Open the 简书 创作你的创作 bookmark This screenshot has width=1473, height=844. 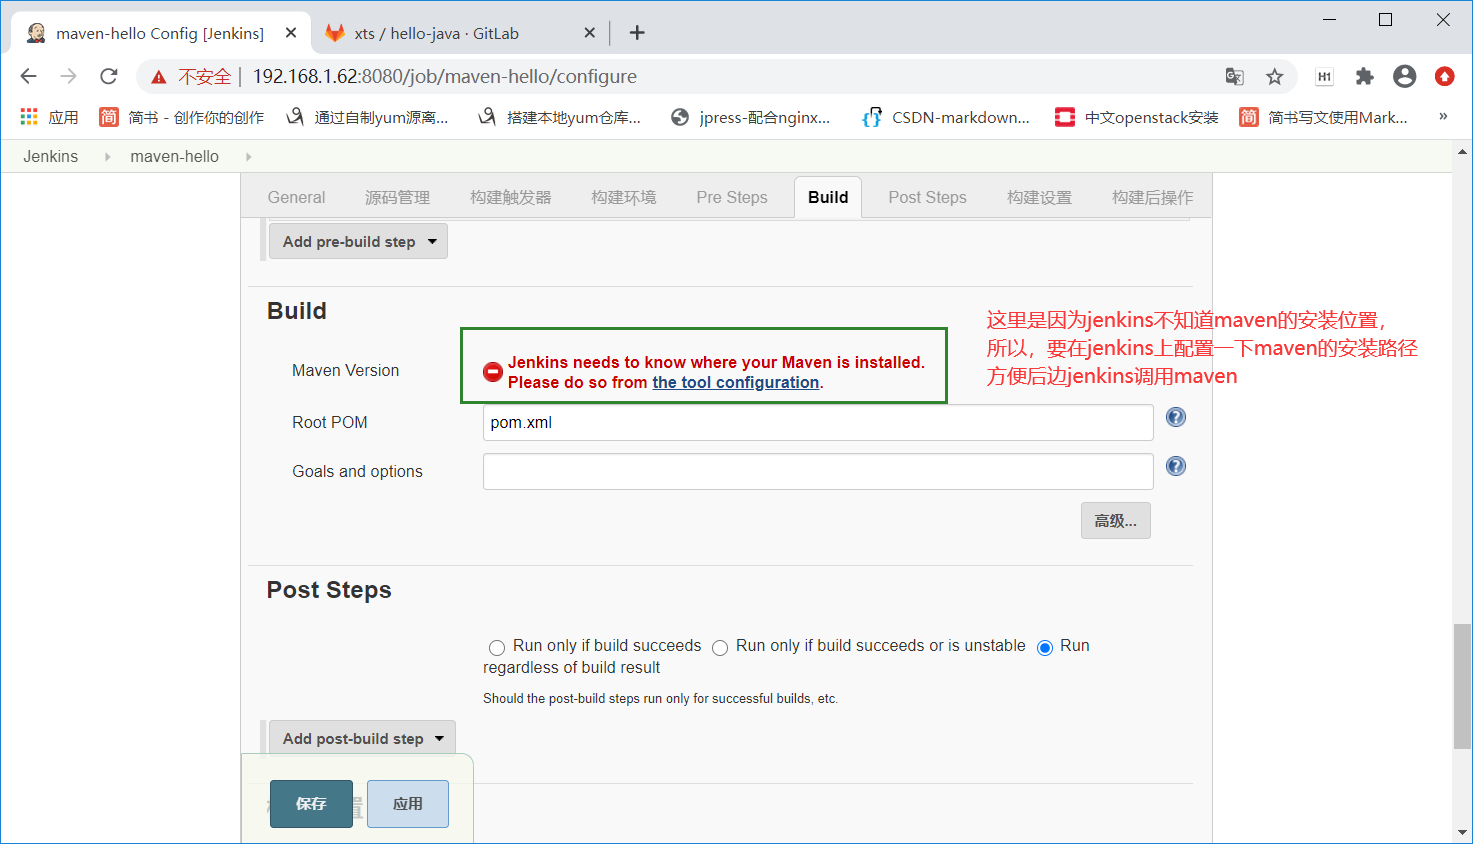(x=181, y=117)
